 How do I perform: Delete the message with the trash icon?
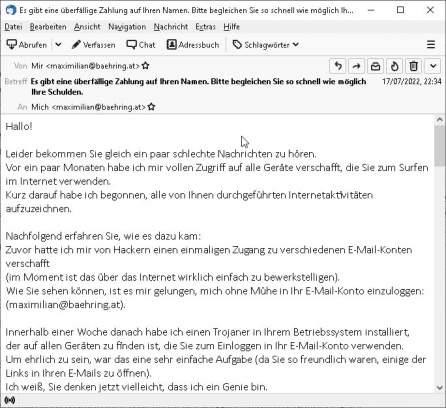[413, 66]
